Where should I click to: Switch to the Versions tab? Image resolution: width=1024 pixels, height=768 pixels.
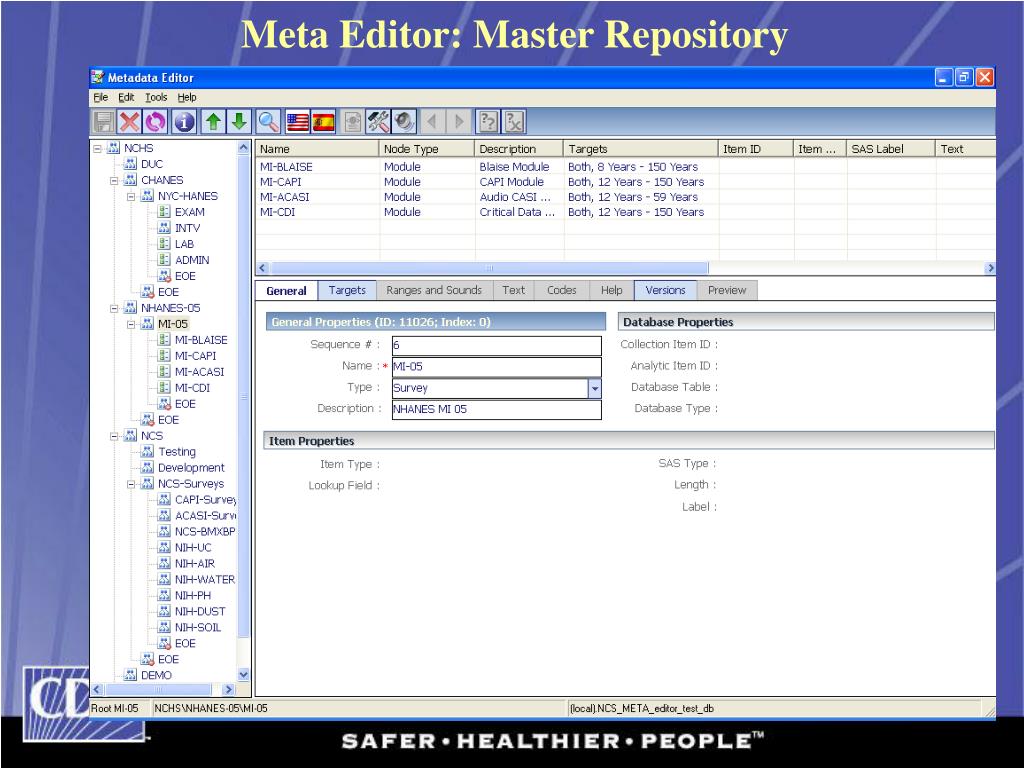coord(665,290)
